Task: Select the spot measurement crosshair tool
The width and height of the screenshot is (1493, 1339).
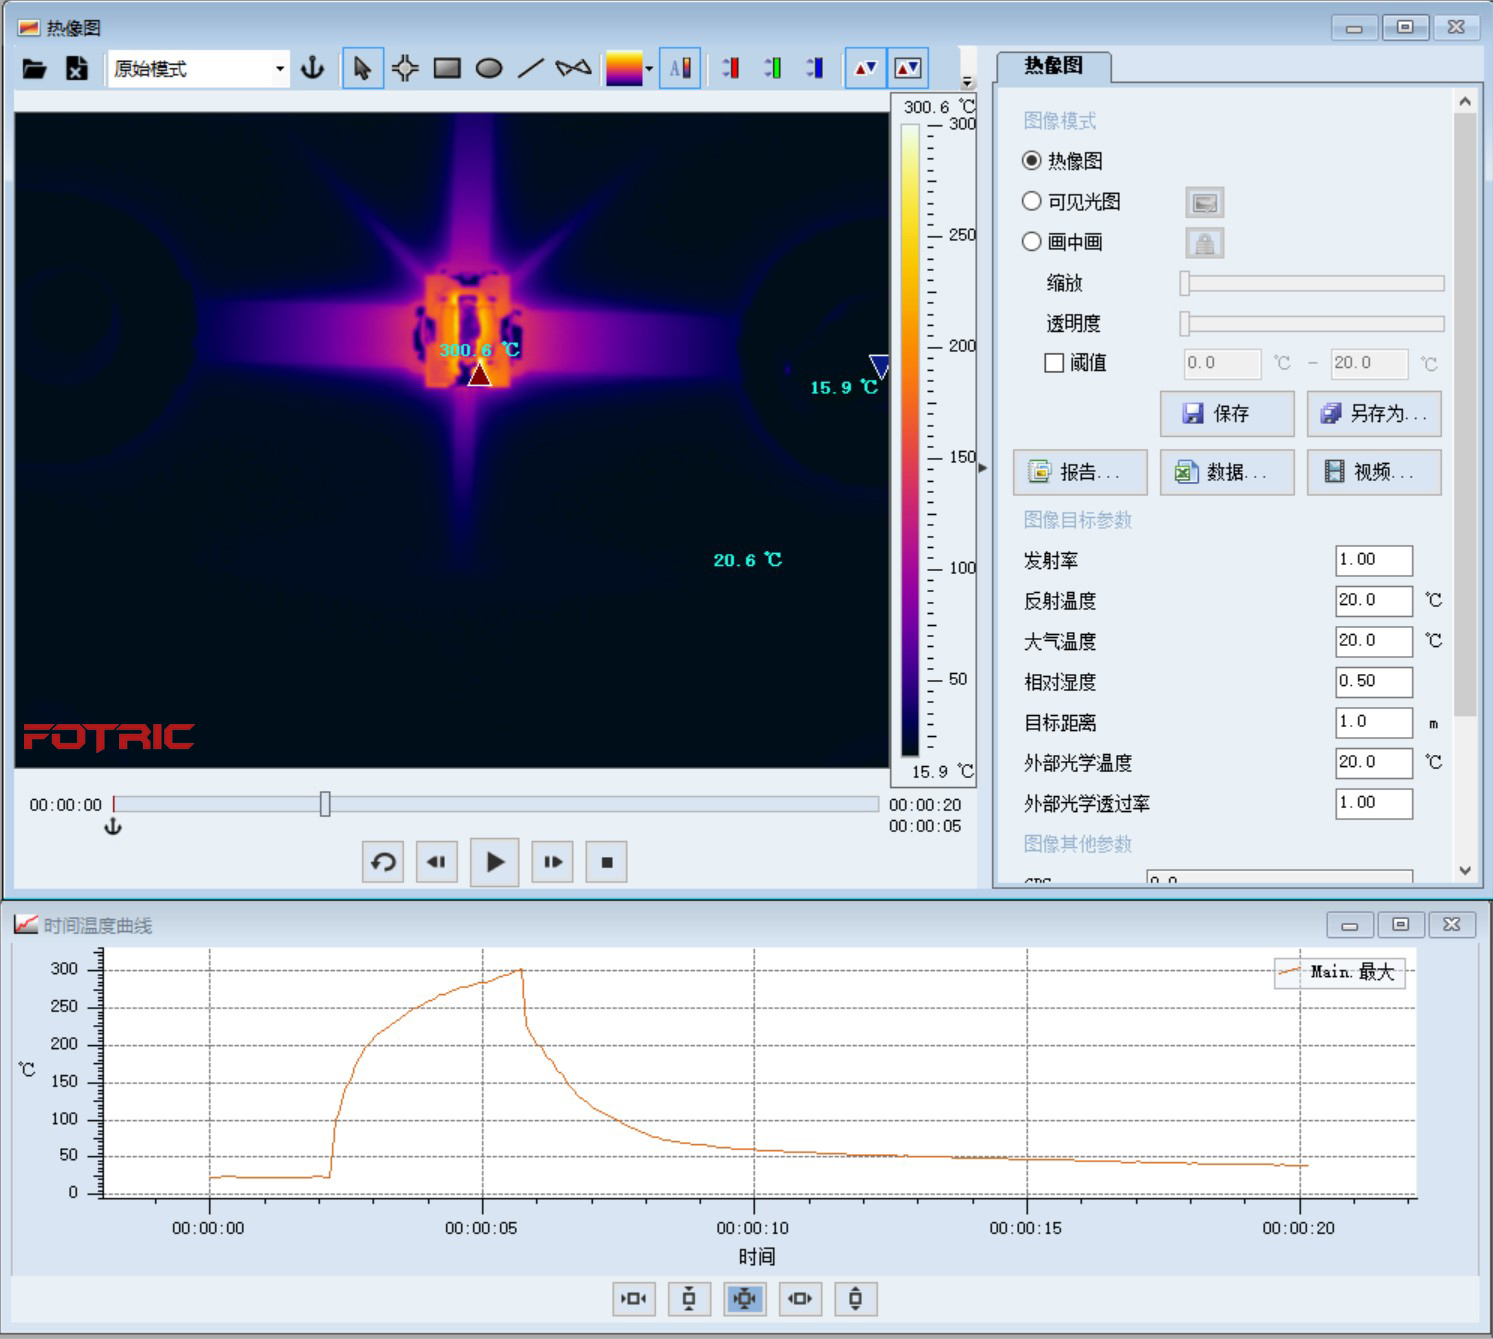Action: coord(405,69)
